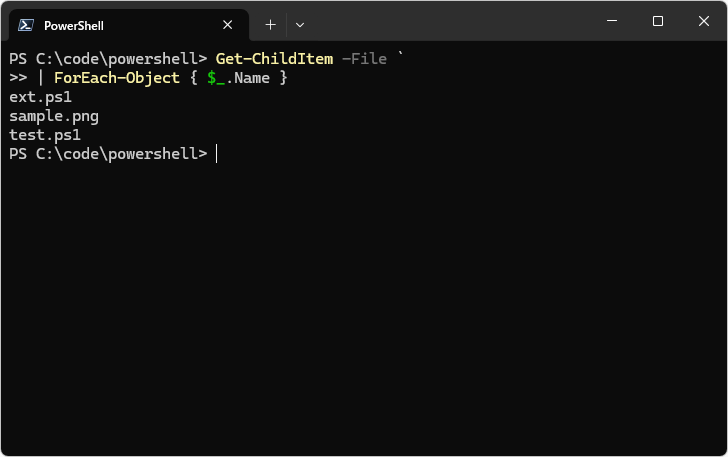Maximize the terminal window
The image size is (728, 457).
[658, 21]
